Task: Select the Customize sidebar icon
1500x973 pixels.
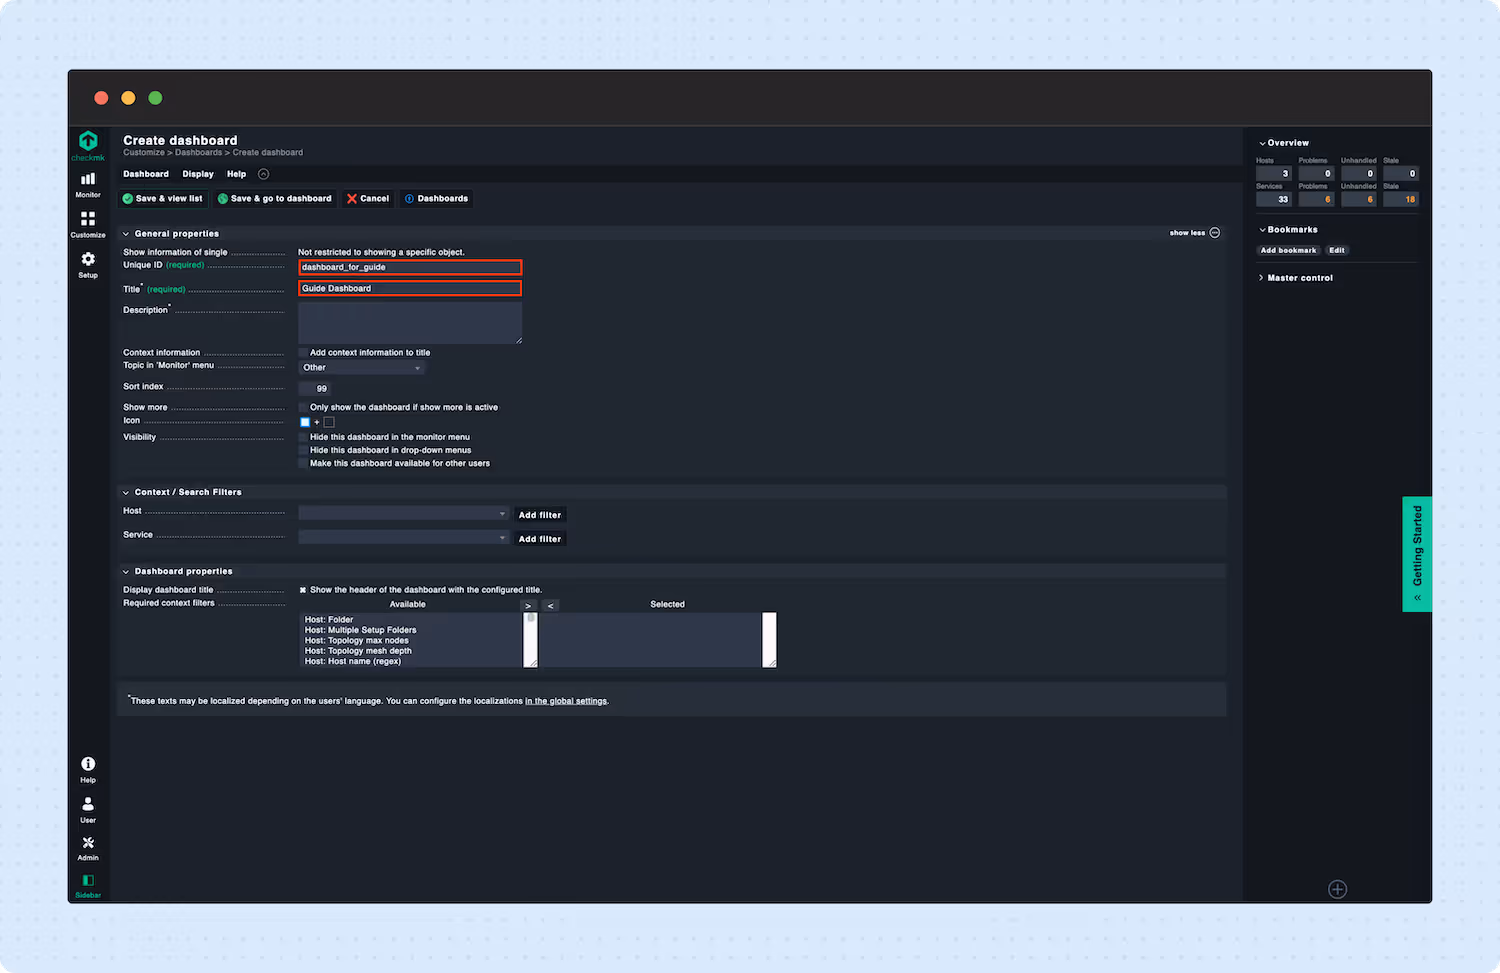Action: (x=87, y=222)
